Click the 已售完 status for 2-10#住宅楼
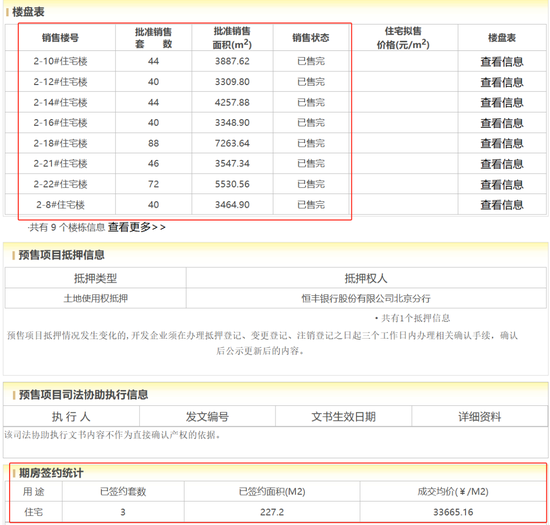This screenshot has width=550, height=525. [311, 61]
